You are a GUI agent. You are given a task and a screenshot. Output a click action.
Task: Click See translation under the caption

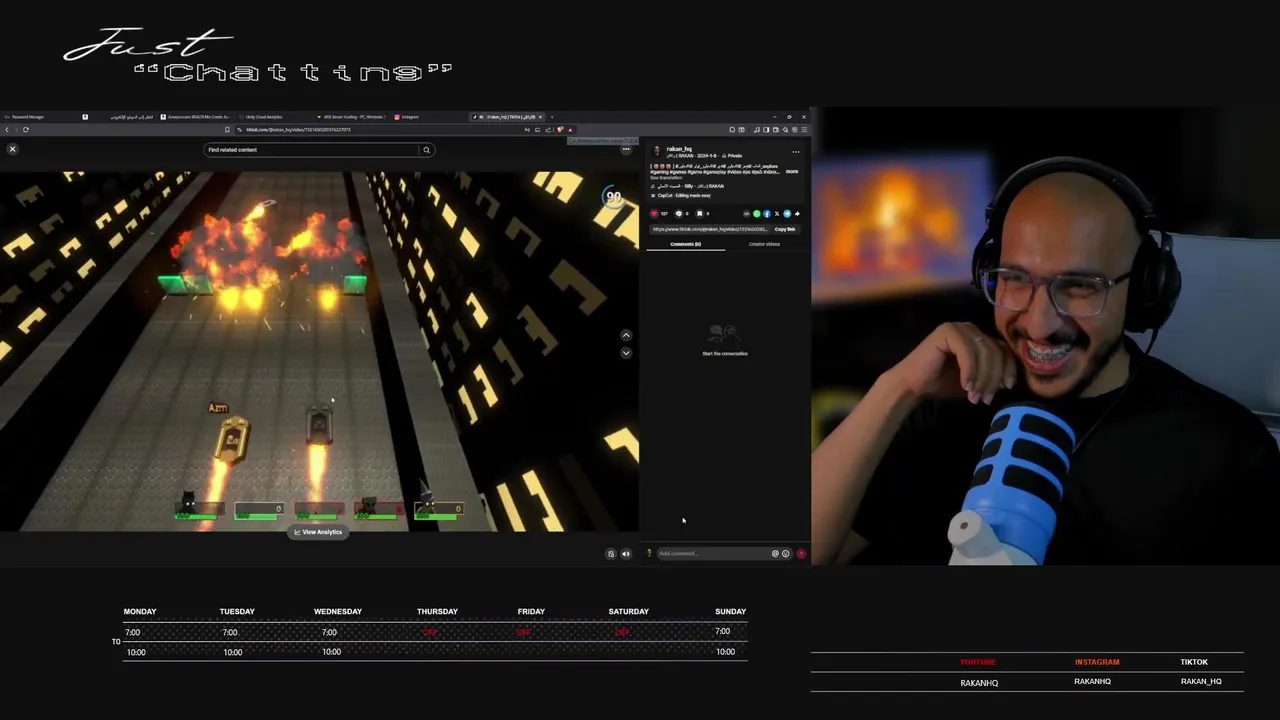pos(666,178)
